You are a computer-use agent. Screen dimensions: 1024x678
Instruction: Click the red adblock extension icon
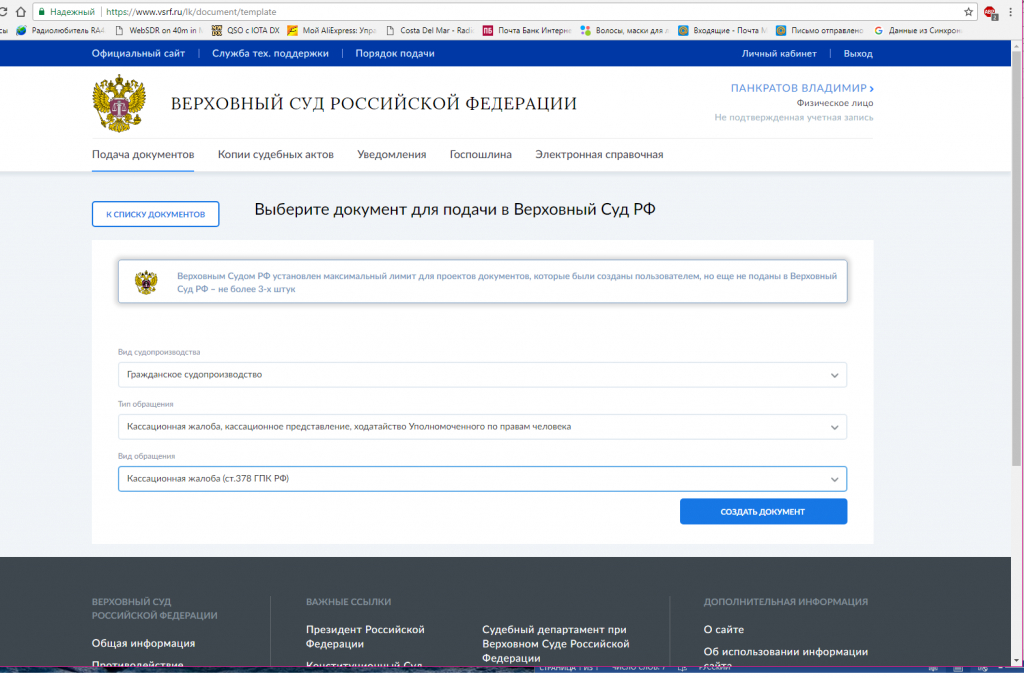coord(990,12)
